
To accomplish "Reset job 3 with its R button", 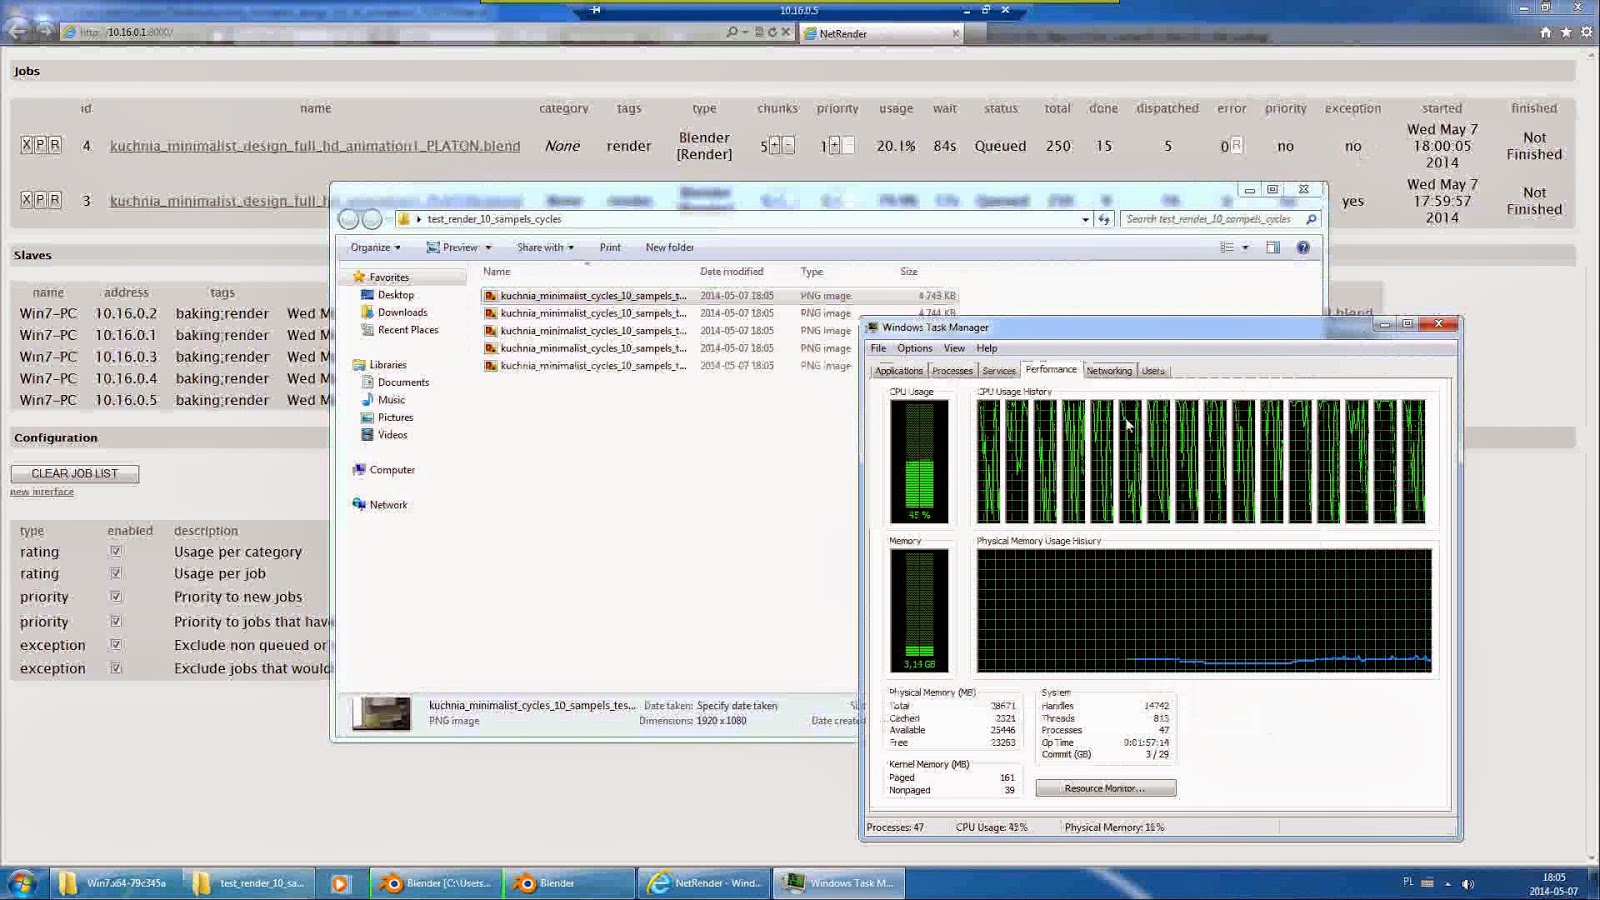I will tap(55, 200).
